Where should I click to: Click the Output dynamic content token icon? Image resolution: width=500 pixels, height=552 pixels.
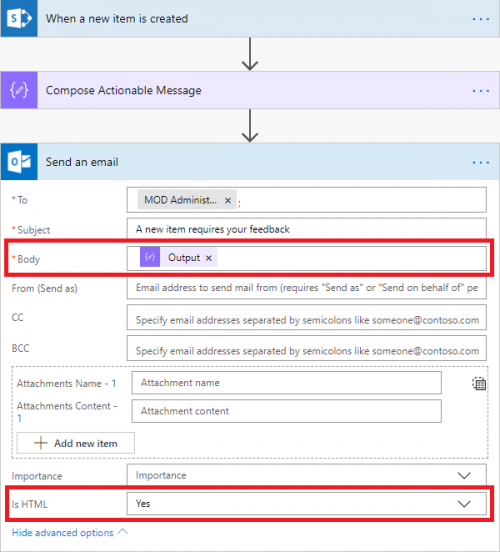pos(150,257)
